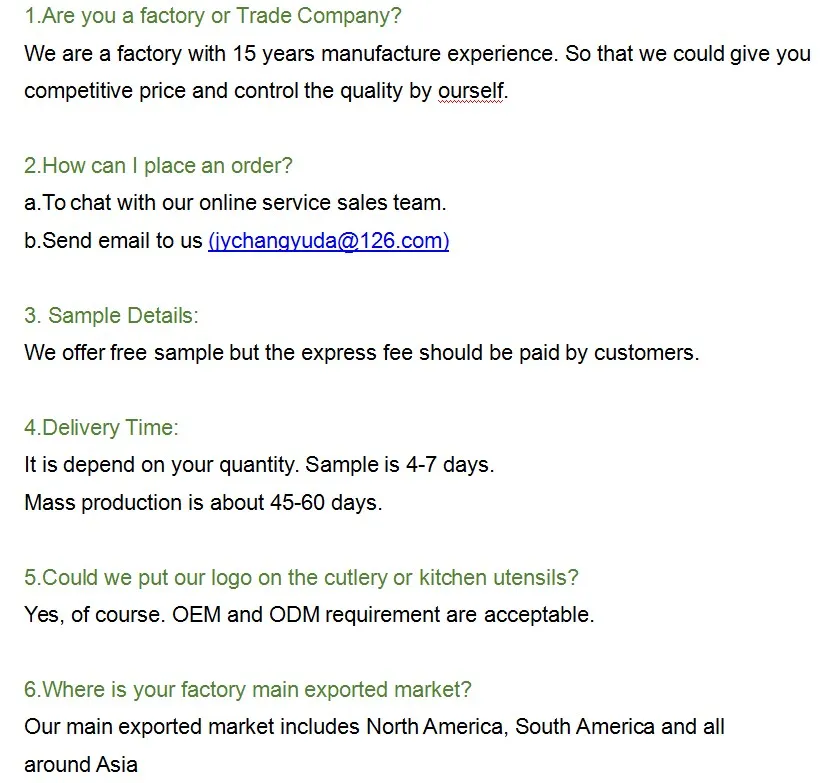Screen dimensions: 833x783
Task: Click the final "around Asia" line
Action: (x=80, y=765)
